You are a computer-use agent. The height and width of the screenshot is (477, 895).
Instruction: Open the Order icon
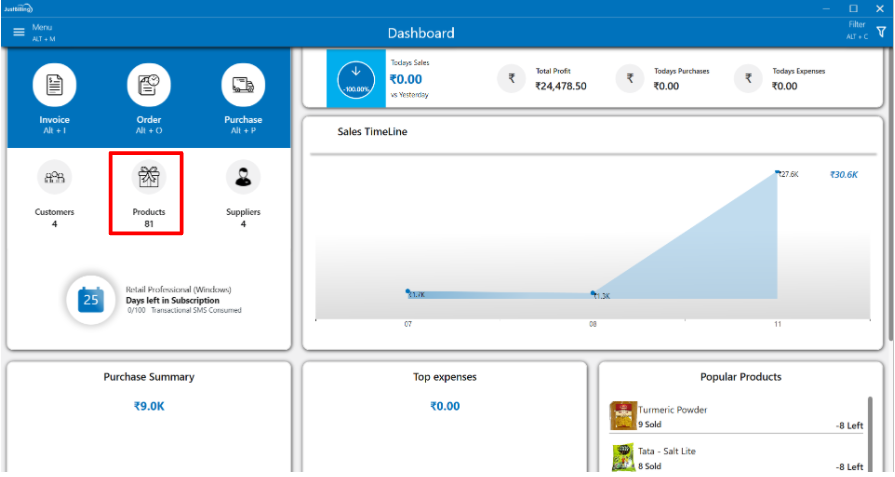pyautogui.click(x=149, y=86)
